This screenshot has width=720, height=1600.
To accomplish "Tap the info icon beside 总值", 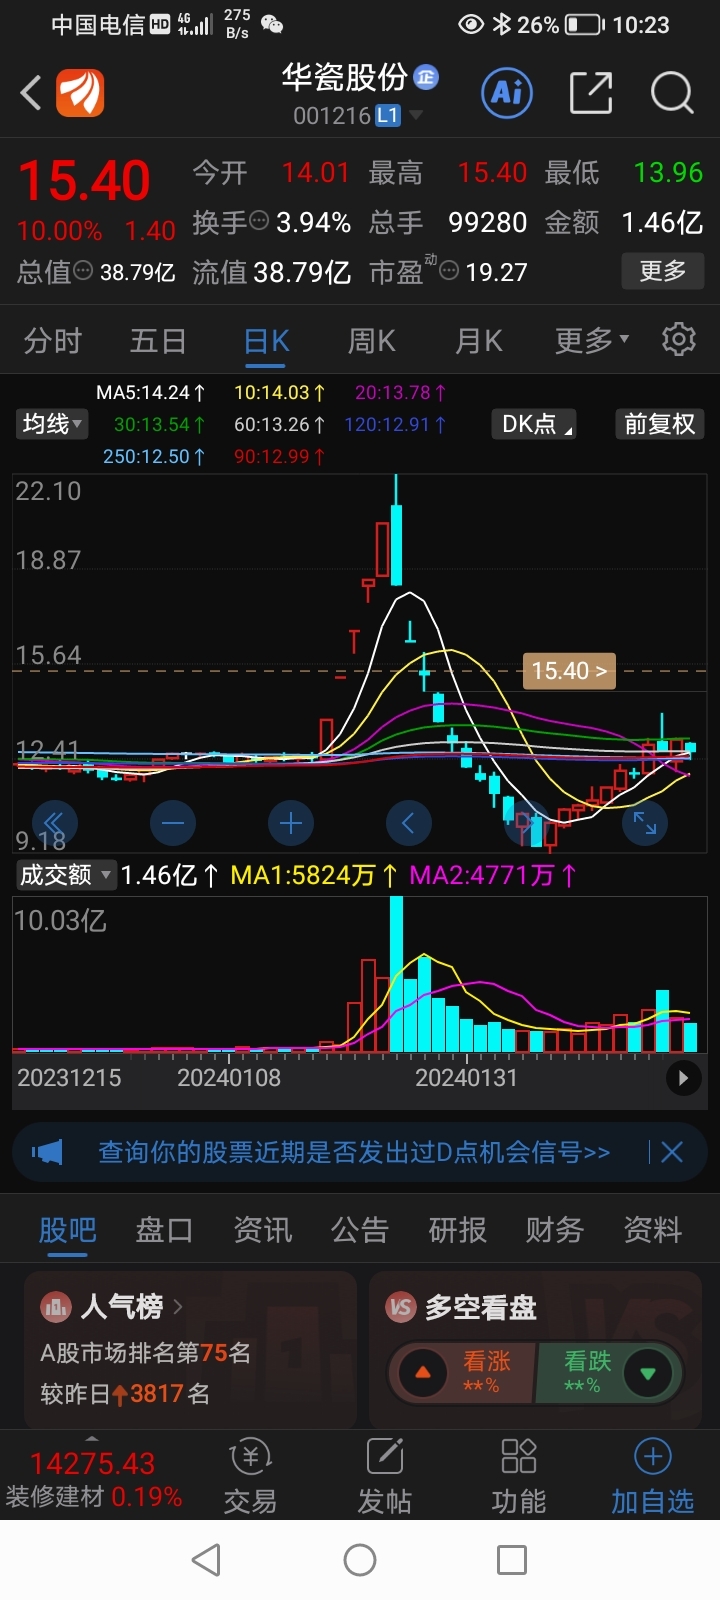I will click(x=84, y=270).
